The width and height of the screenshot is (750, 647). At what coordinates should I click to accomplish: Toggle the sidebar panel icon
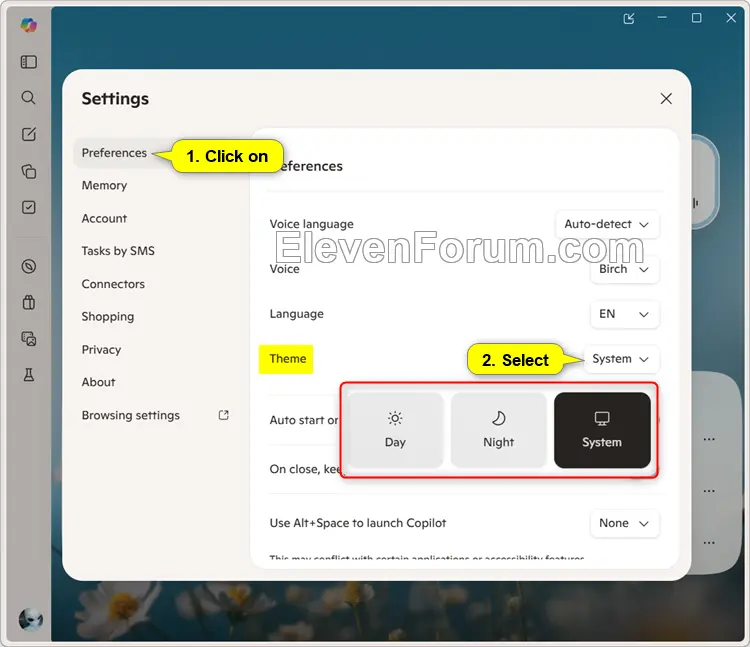29,62
